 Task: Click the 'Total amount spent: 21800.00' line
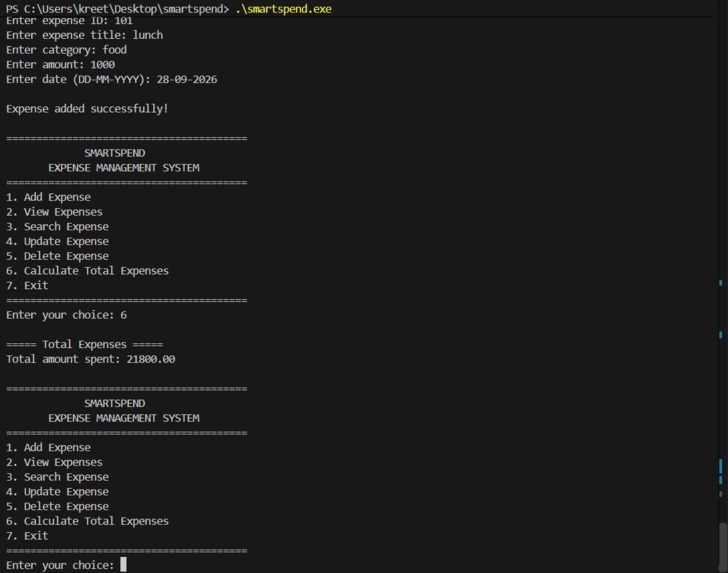pos(91,359)
